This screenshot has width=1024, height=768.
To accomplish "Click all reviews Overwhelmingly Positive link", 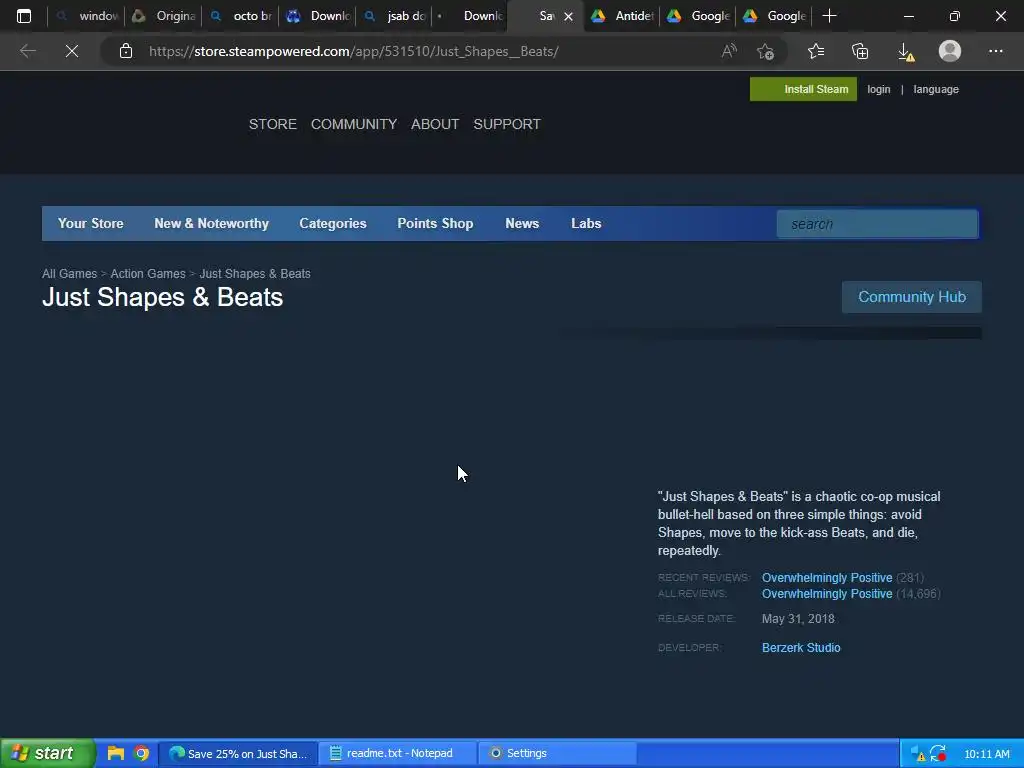I will [x=827, y=594].
